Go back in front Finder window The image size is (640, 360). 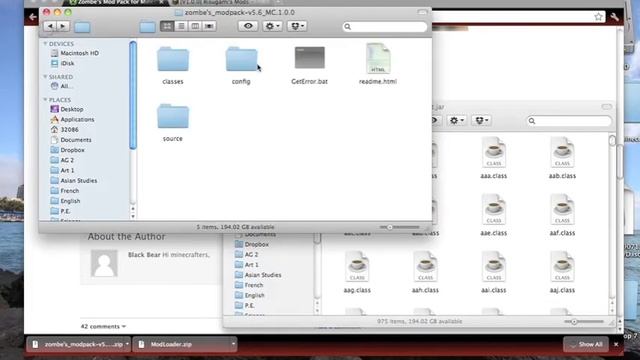point(50,26)
